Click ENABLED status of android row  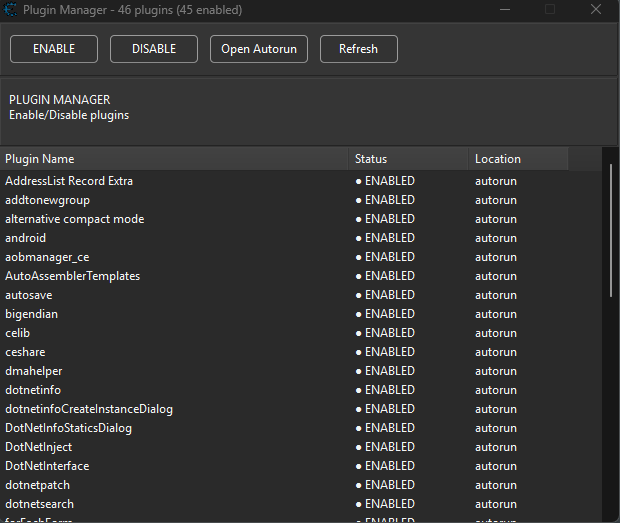coord(385,238)
